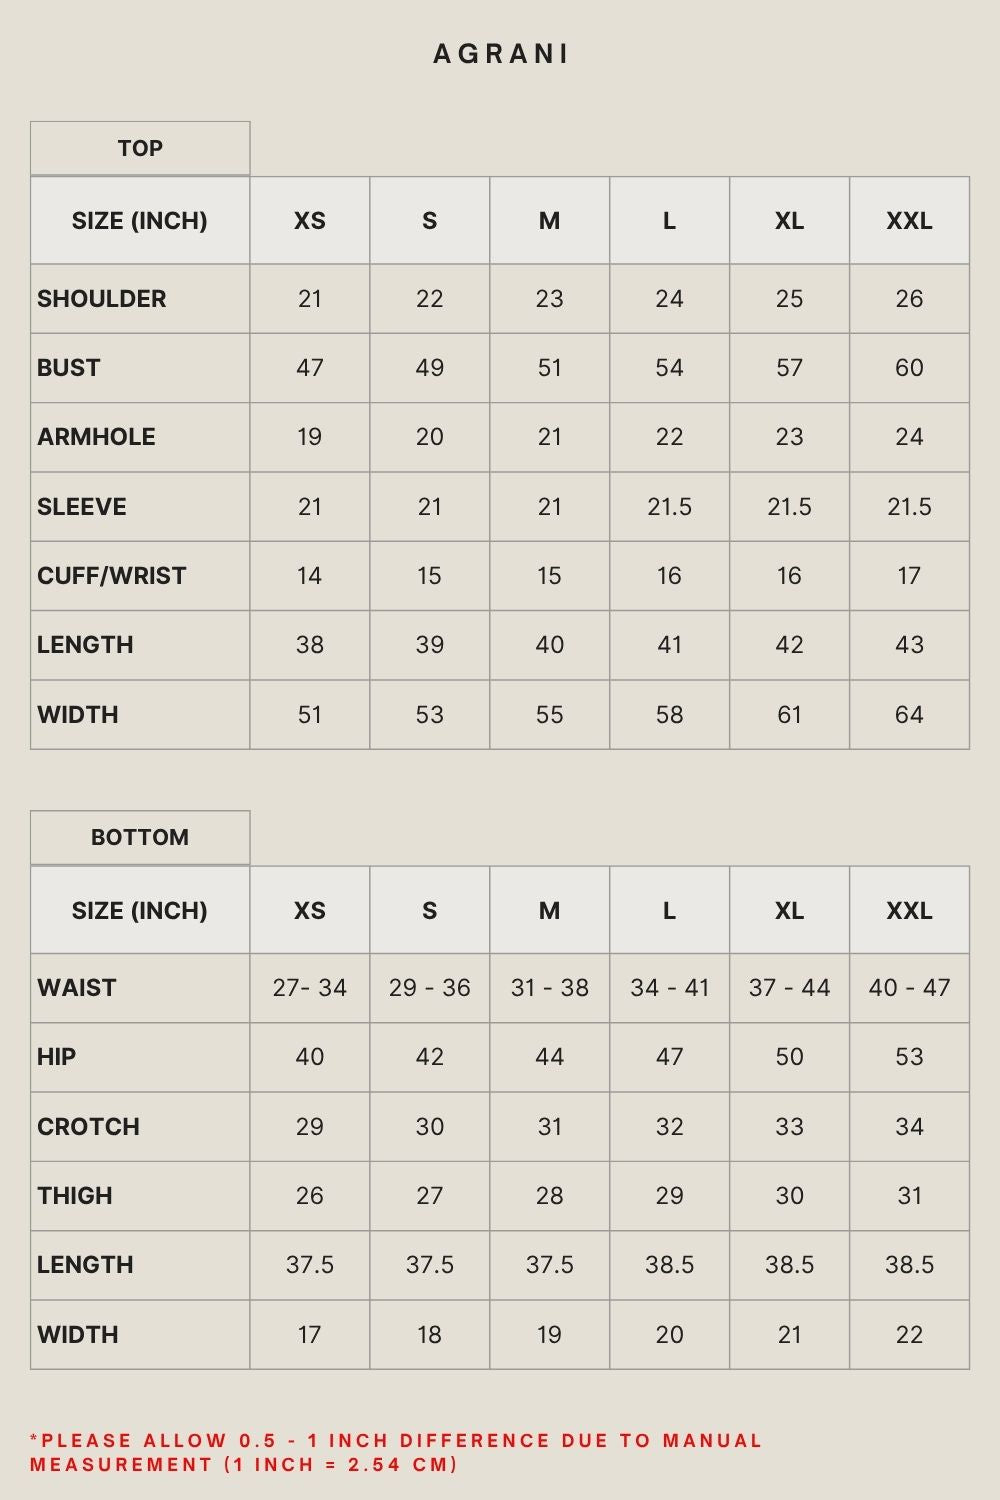Click the WAIST row label
The width and height of the screenshot is (1000, 1500).
click(x=77, y=988)
